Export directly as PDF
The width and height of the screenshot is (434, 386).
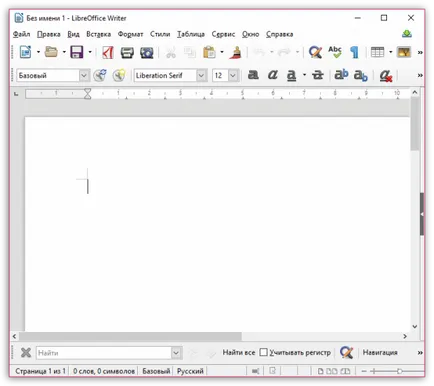pos(107,52)
